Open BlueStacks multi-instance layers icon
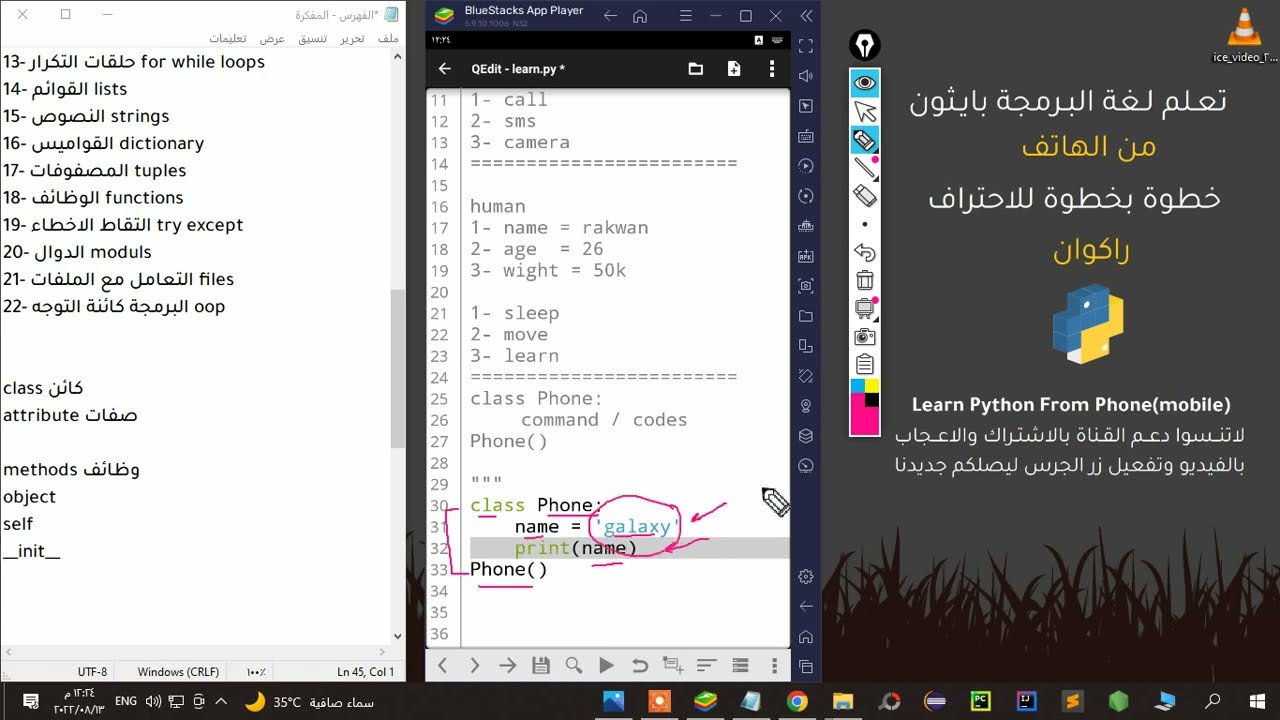Screen dimensions: 1280x720 click(x=806, y=436)
